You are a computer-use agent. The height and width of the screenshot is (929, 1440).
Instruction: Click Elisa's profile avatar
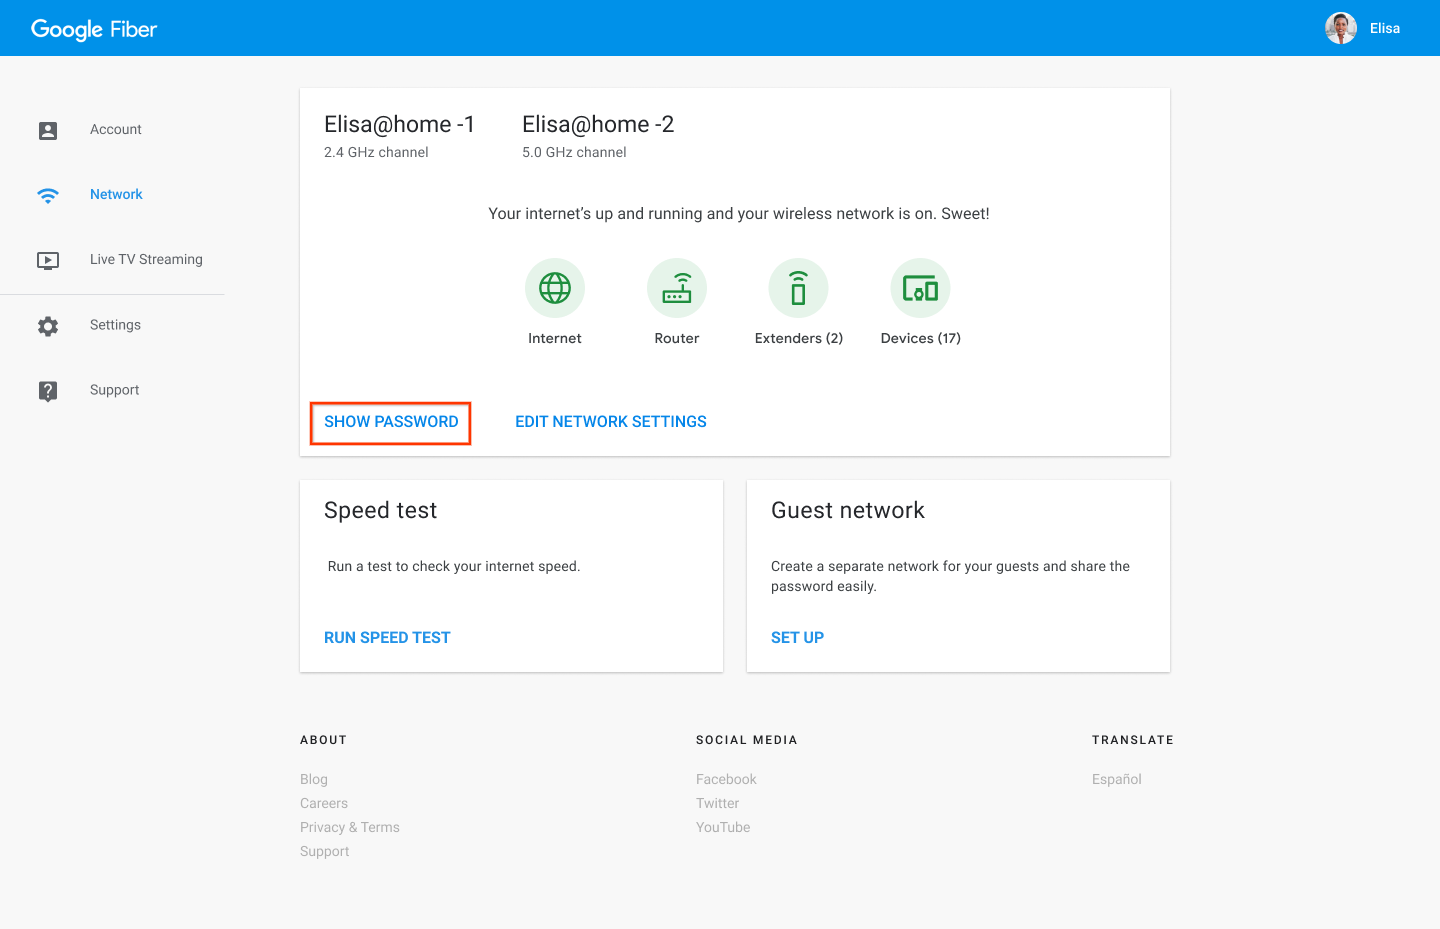[x=1341, y=28]
